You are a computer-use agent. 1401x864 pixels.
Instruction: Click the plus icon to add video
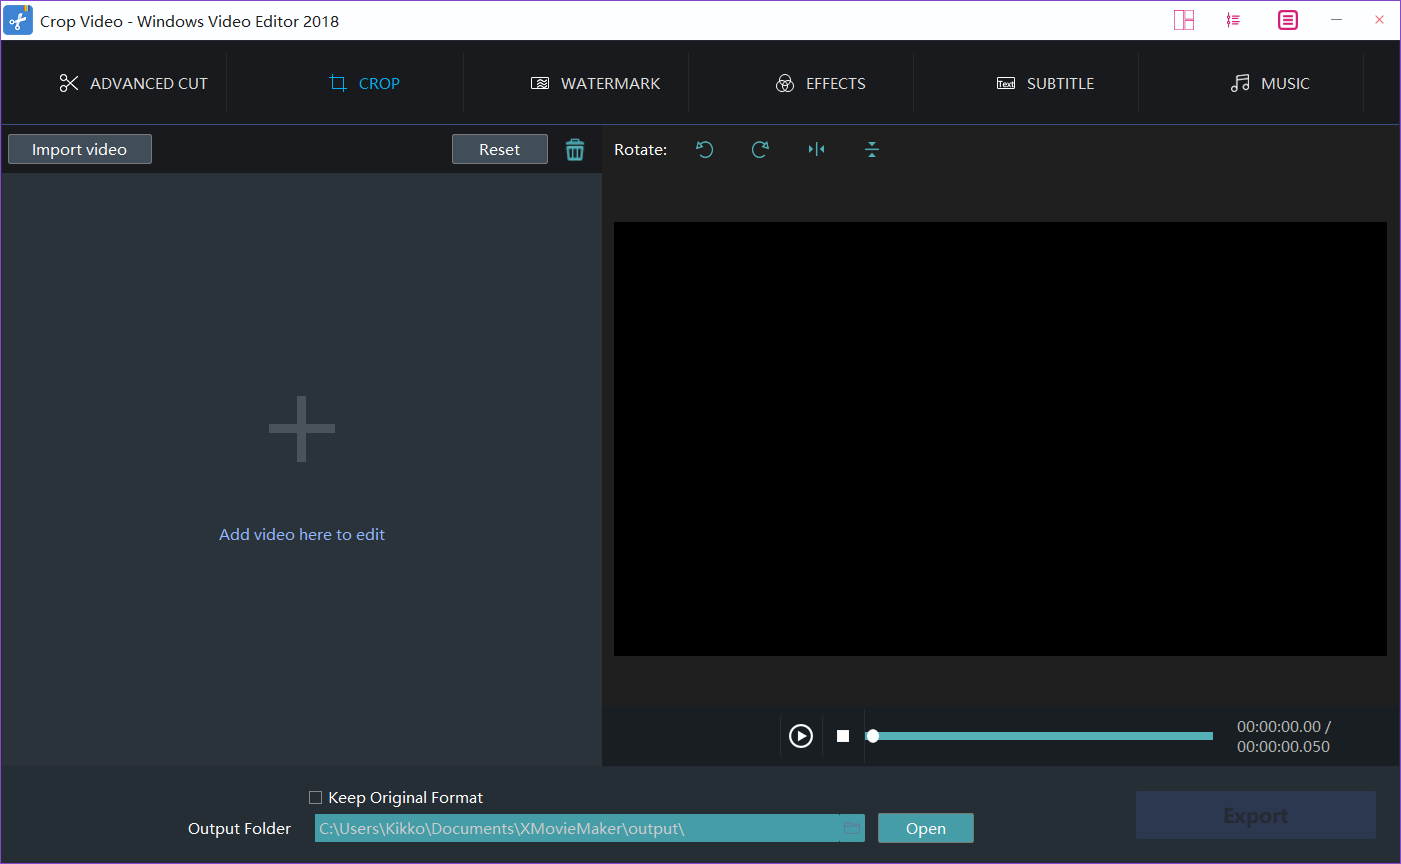pyautogui.click(x=302, y=429)
